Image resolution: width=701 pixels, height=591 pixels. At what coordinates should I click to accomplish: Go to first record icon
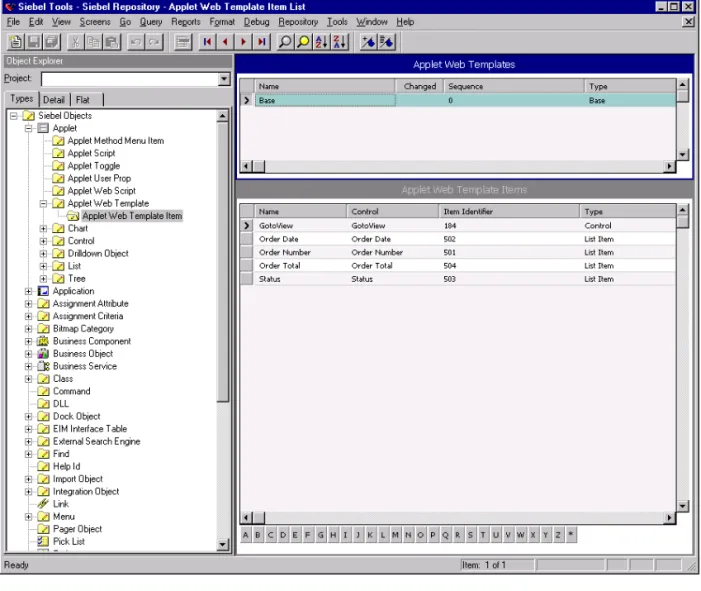207,42
